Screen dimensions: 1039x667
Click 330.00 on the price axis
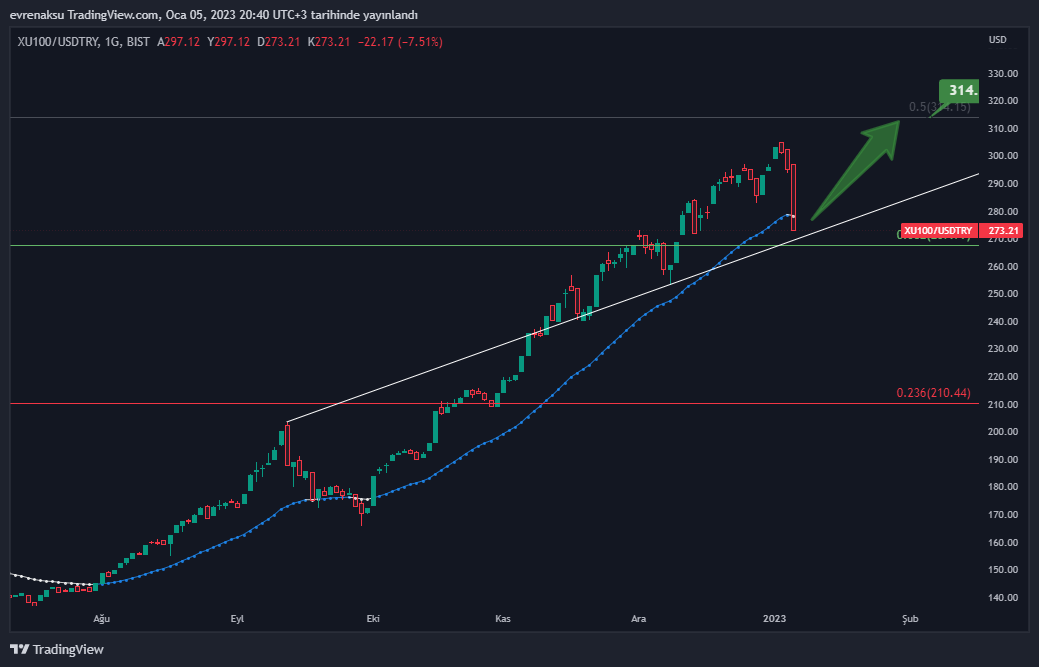click(1003, 74)
